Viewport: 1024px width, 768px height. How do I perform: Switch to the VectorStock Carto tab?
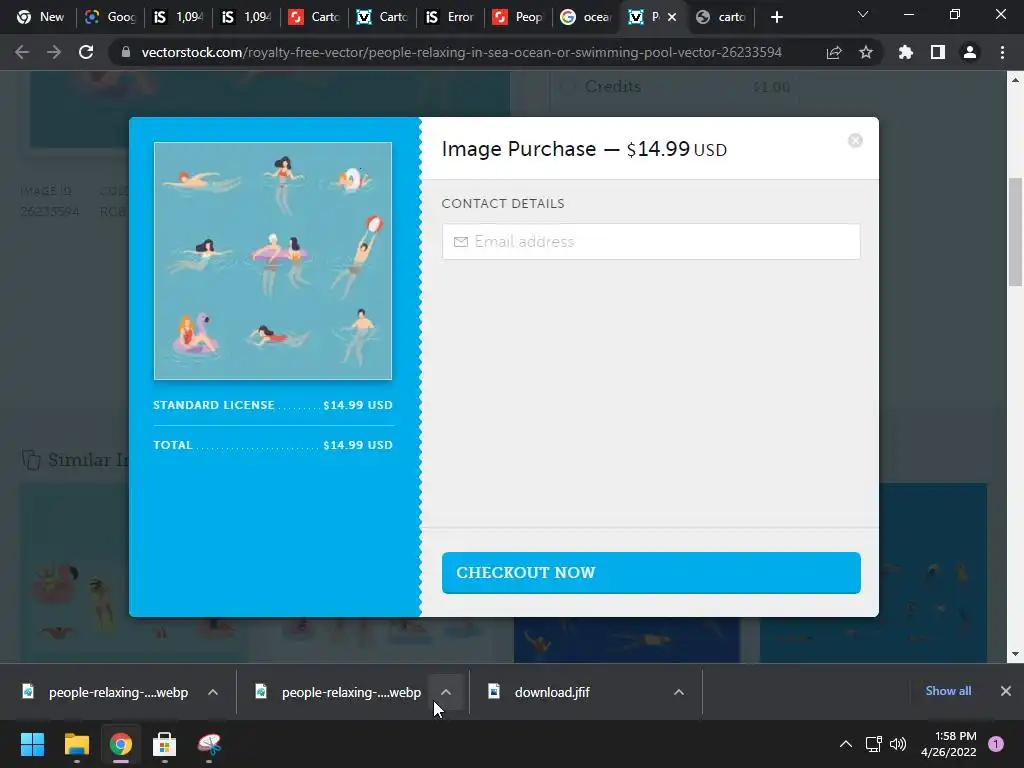tap(381, 17)
